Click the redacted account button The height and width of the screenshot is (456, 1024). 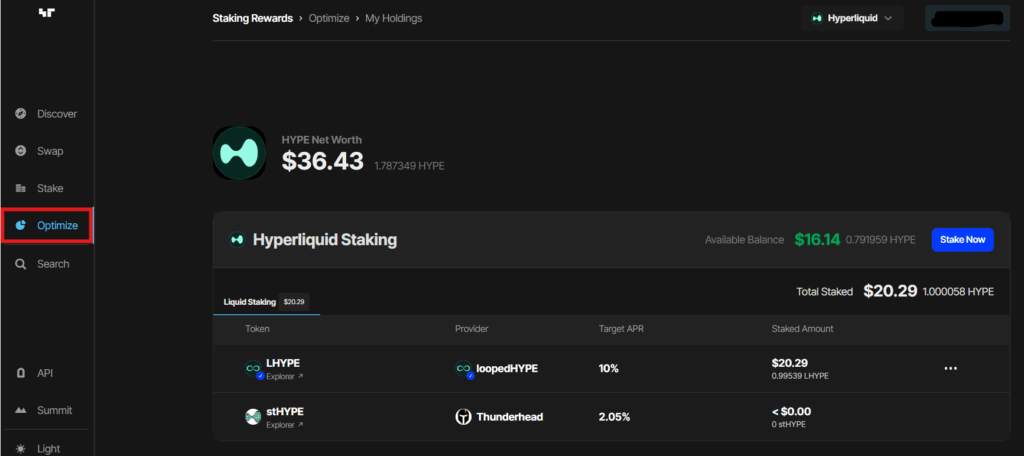(968, 18)
